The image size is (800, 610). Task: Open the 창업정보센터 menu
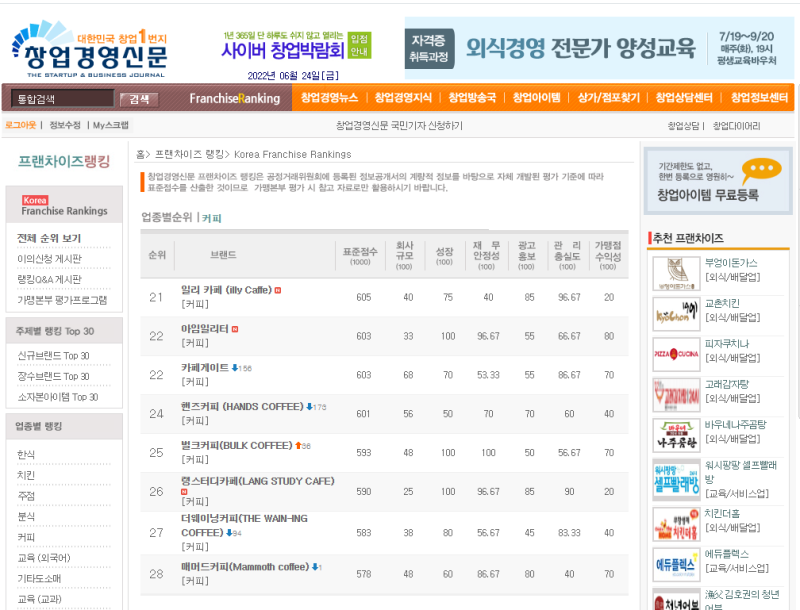(759, 97)
